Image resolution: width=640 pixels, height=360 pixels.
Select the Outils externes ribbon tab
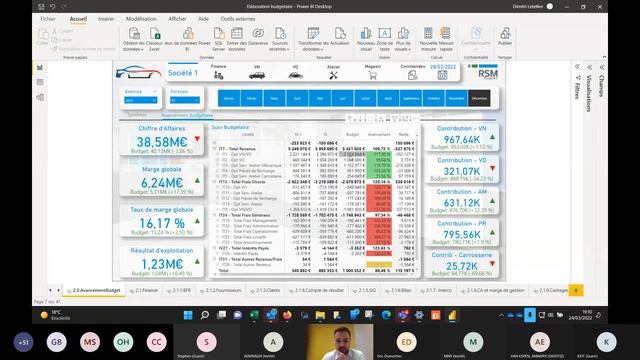[238, 19]
